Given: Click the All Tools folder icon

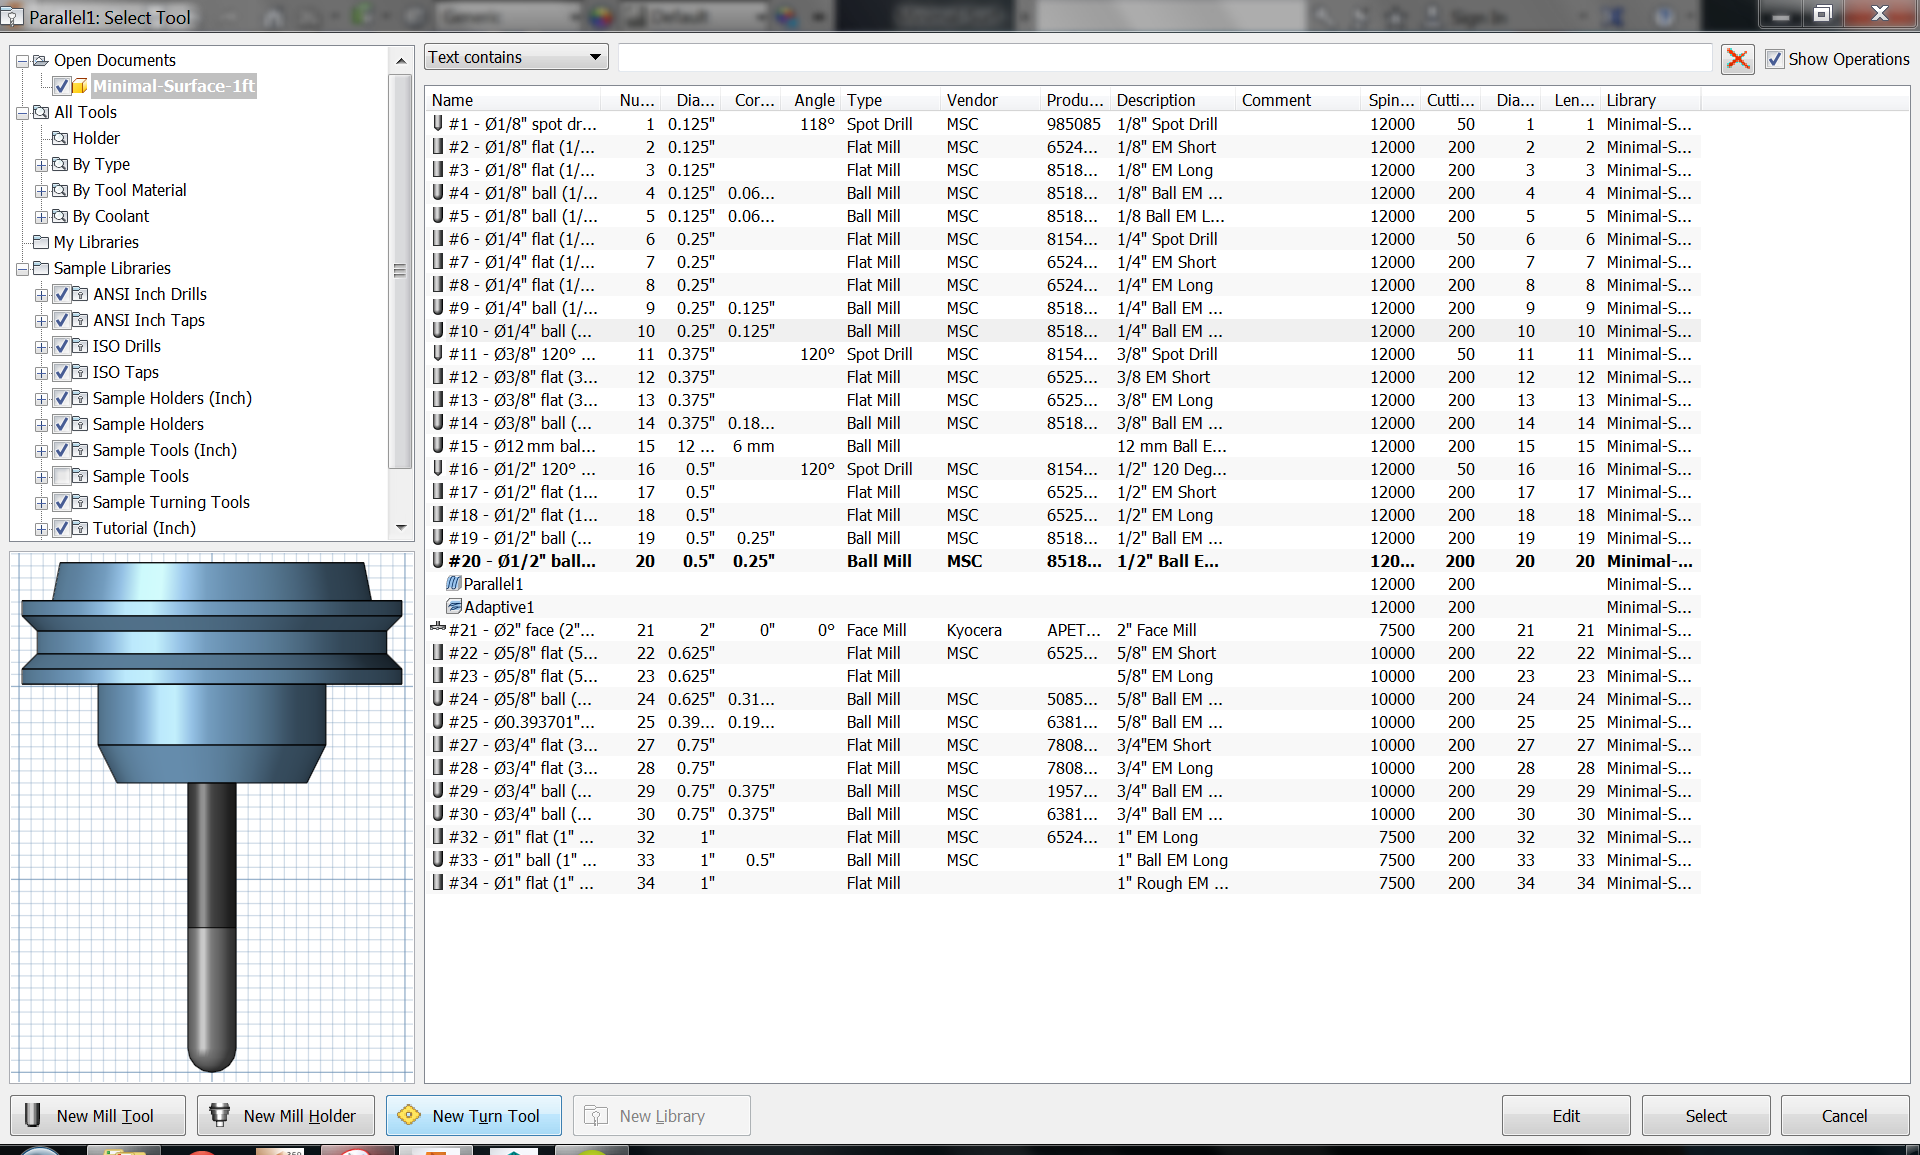Looking at the screenshot, I should [x=41, y=112].
